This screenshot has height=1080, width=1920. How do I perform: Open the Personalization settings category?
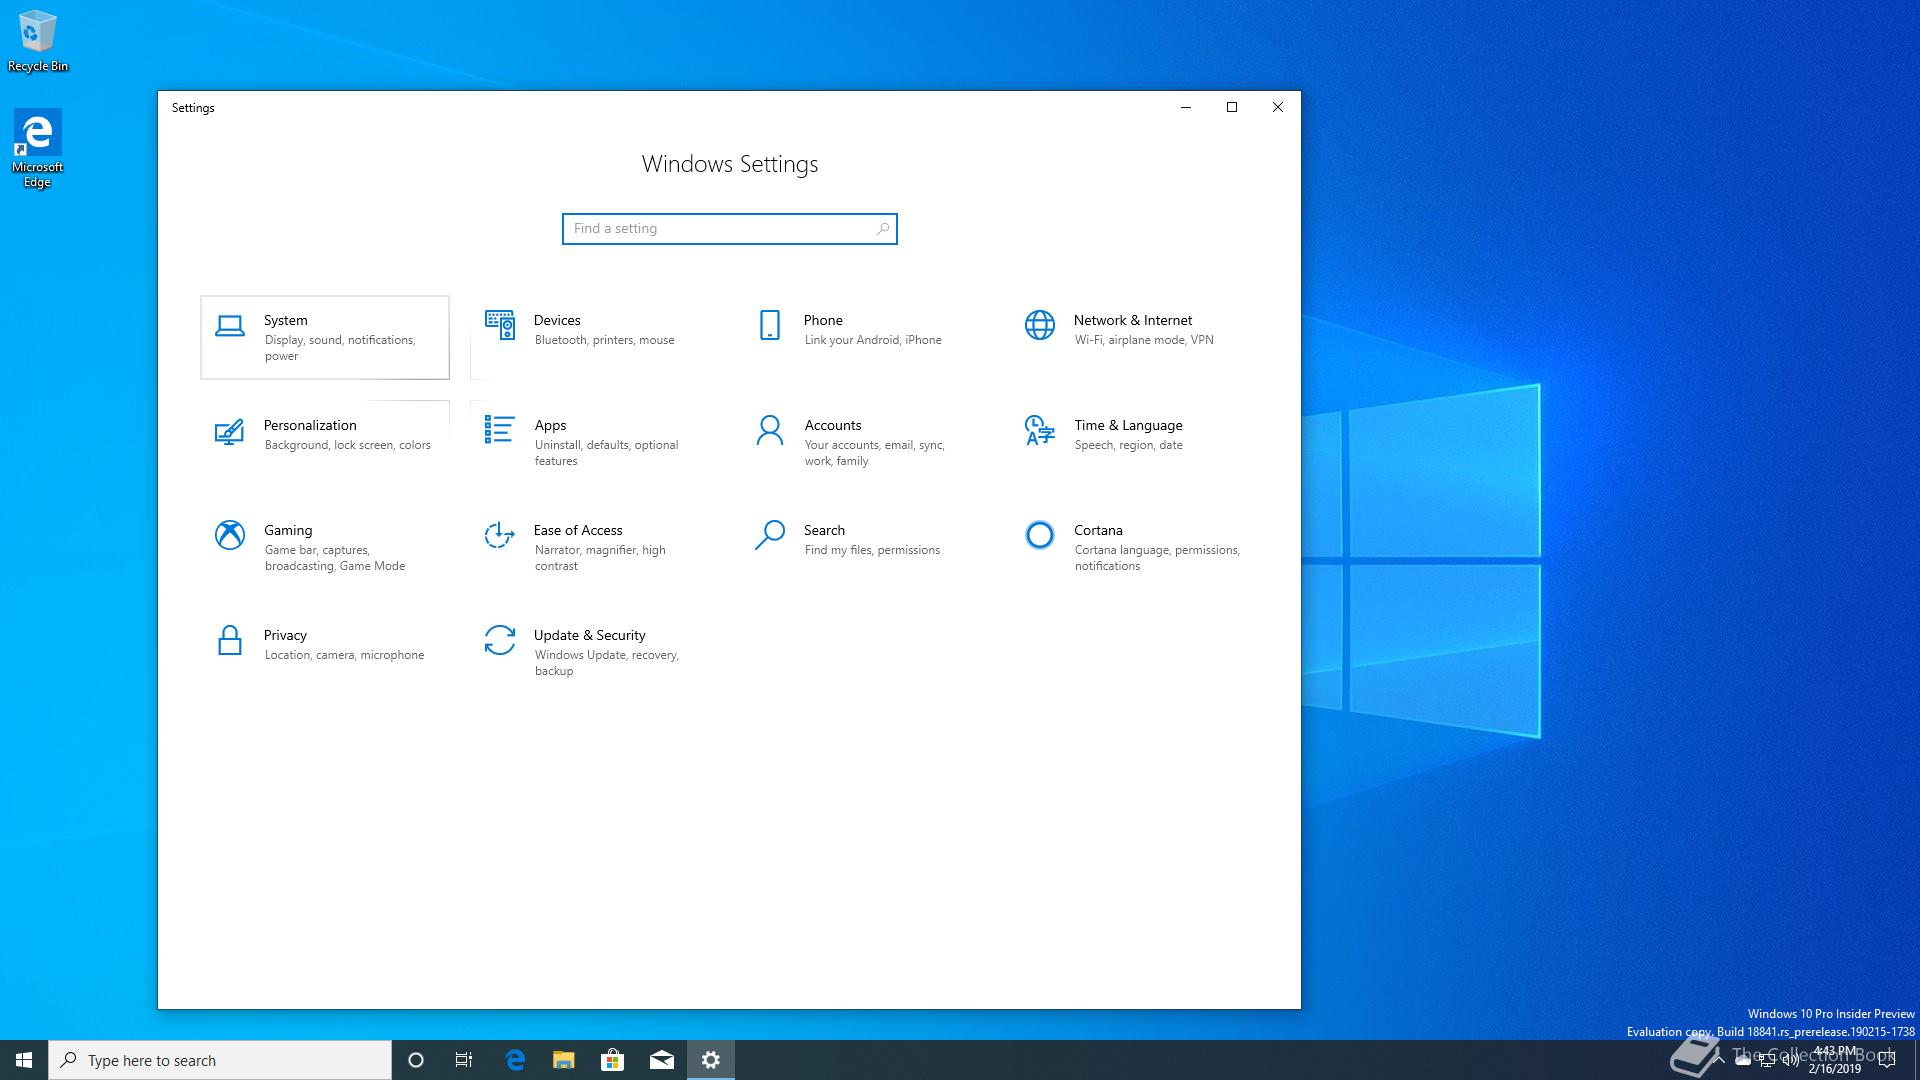pyautogui.click(x=325, y=443)
